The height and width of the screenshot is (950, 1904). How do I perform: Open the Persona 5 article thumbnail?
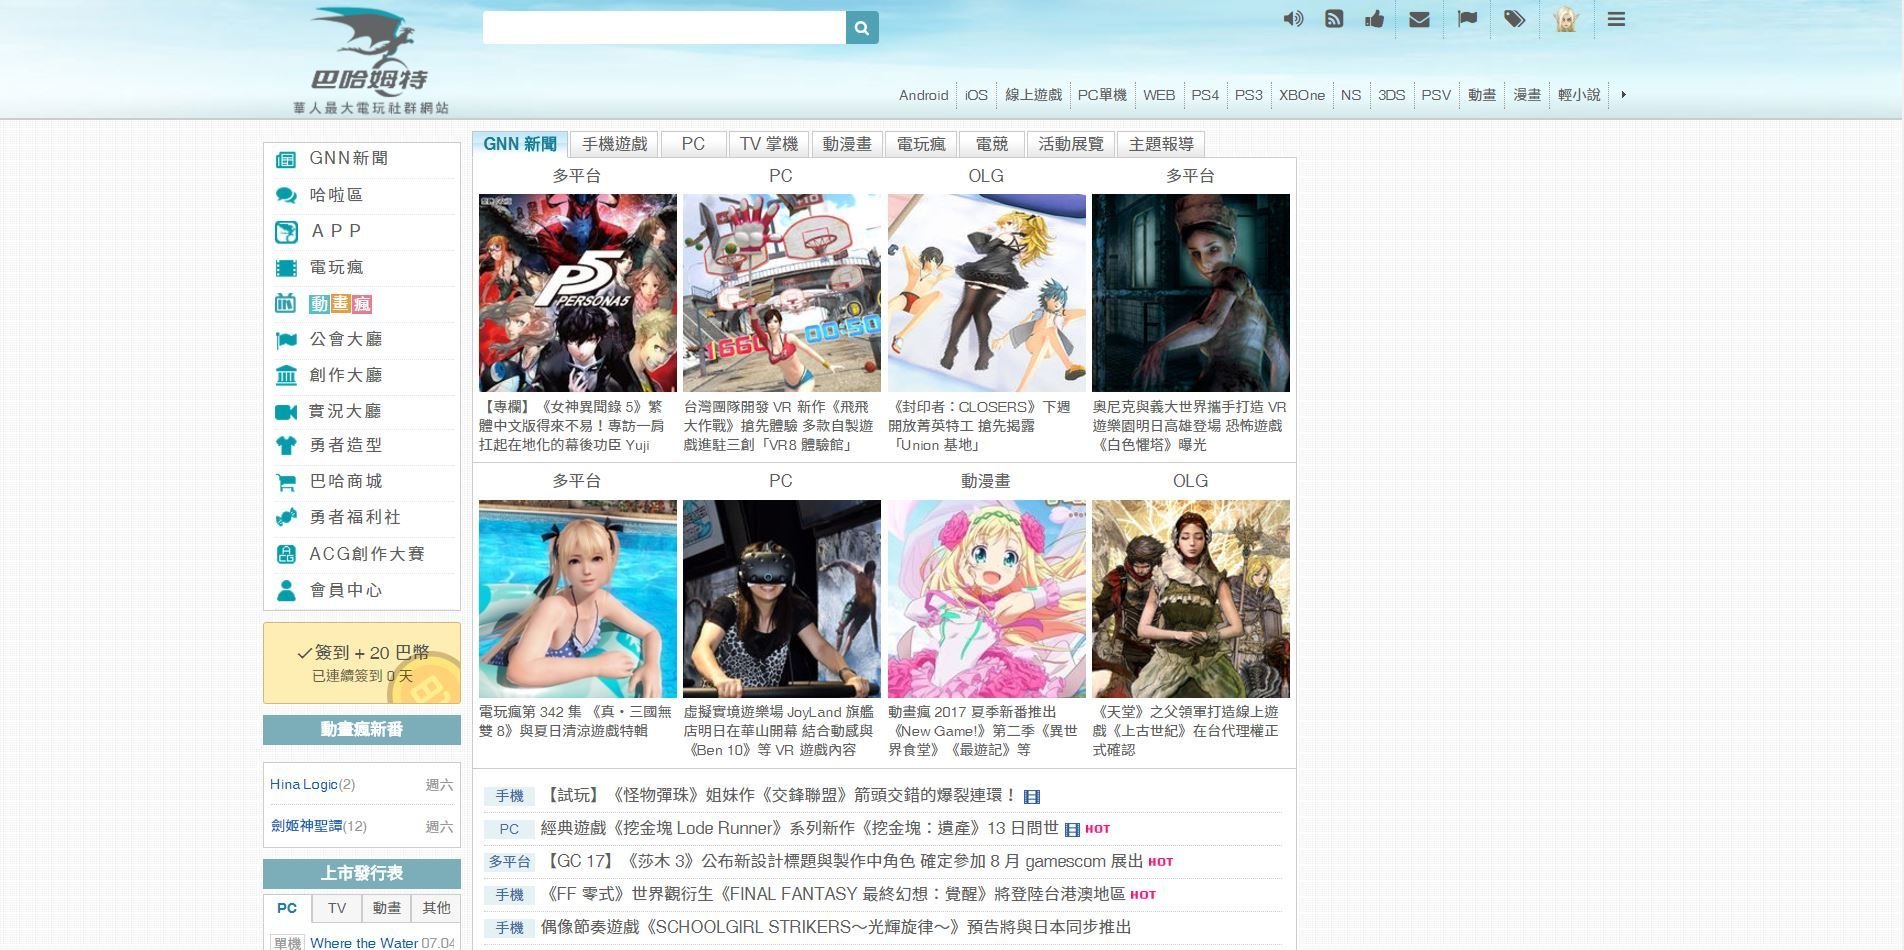(x=578, y=293)
